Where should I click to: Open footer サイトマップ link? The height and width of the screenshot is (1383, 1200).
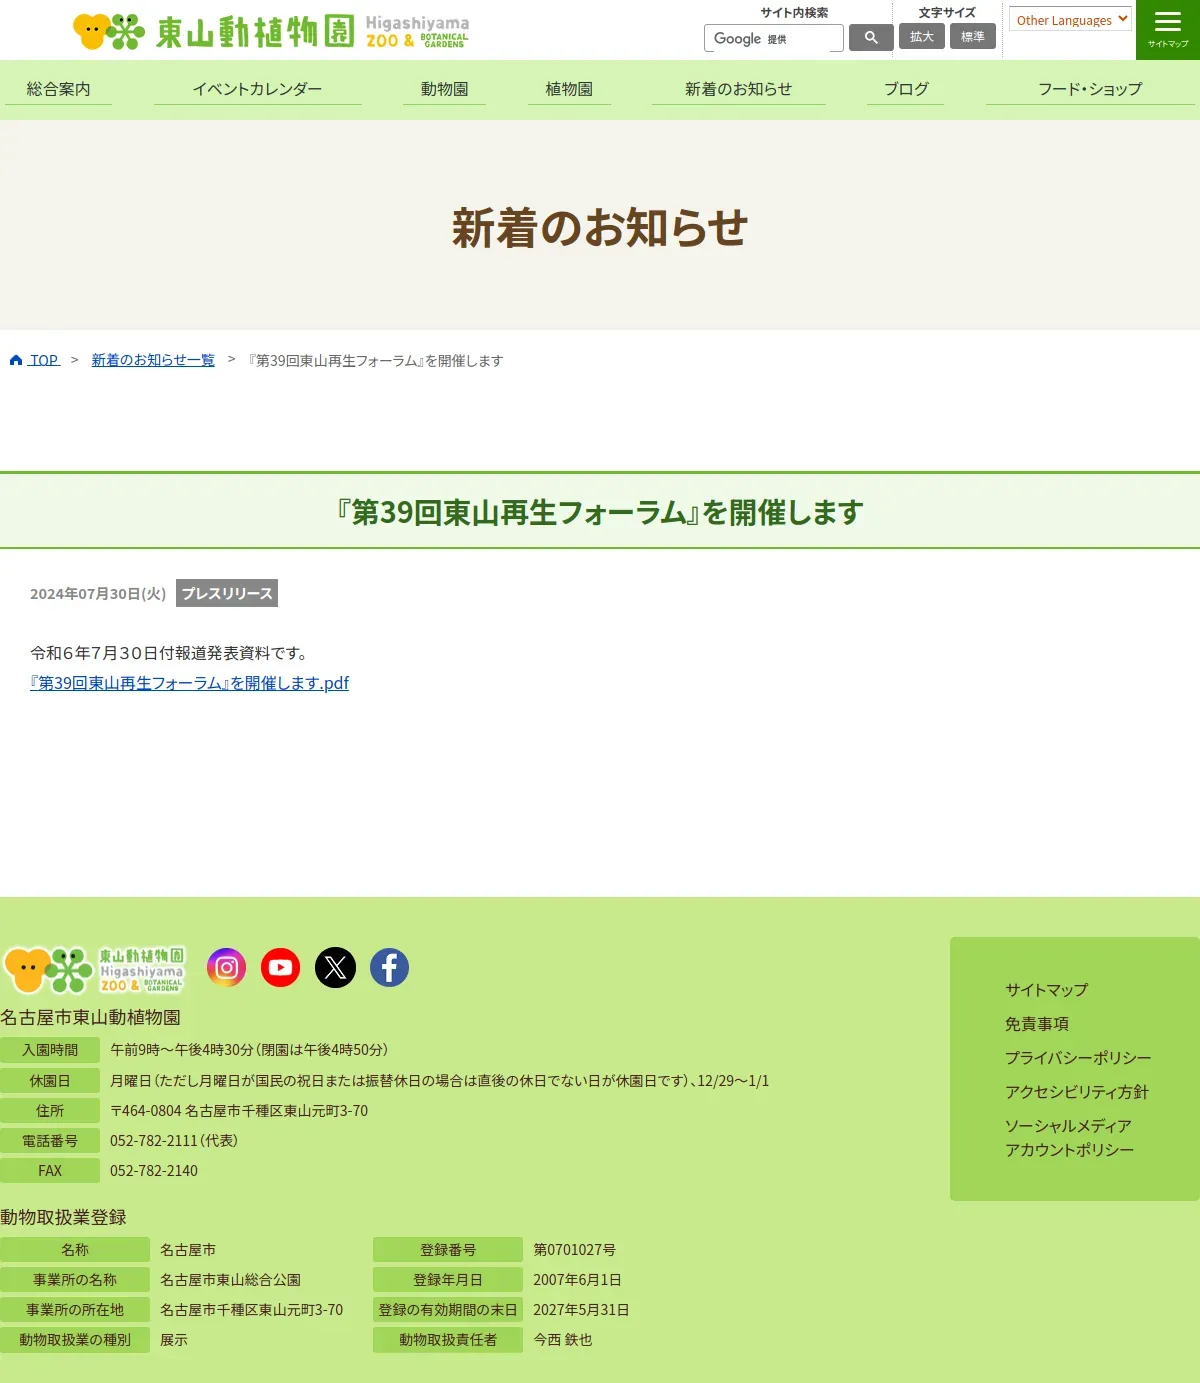1046,990
